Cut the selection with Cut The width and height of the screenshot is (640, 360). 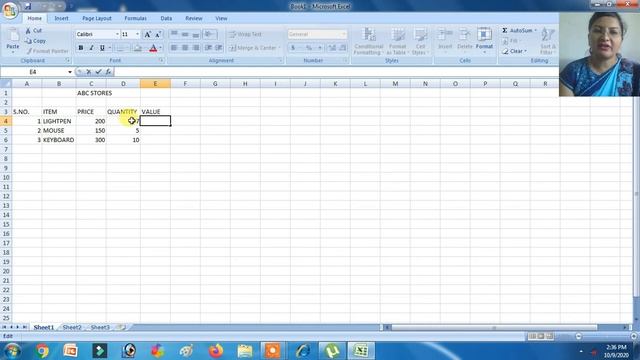click(33, 31)
